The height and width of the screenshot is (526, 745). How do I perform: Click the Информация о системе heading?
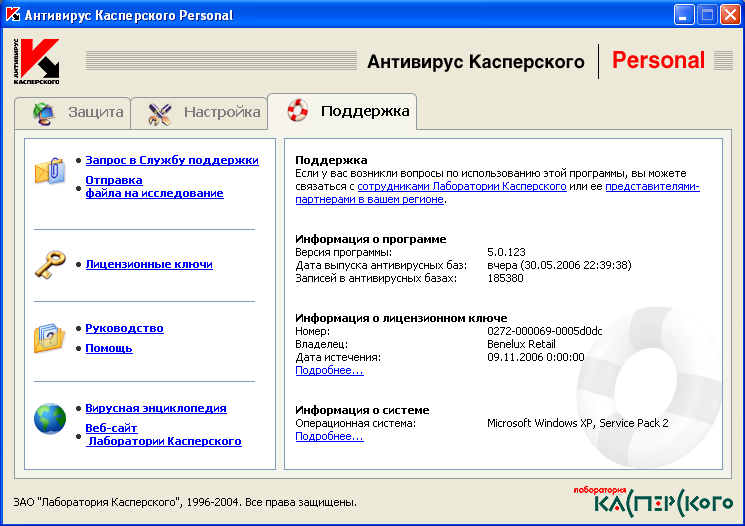point(362,410)
